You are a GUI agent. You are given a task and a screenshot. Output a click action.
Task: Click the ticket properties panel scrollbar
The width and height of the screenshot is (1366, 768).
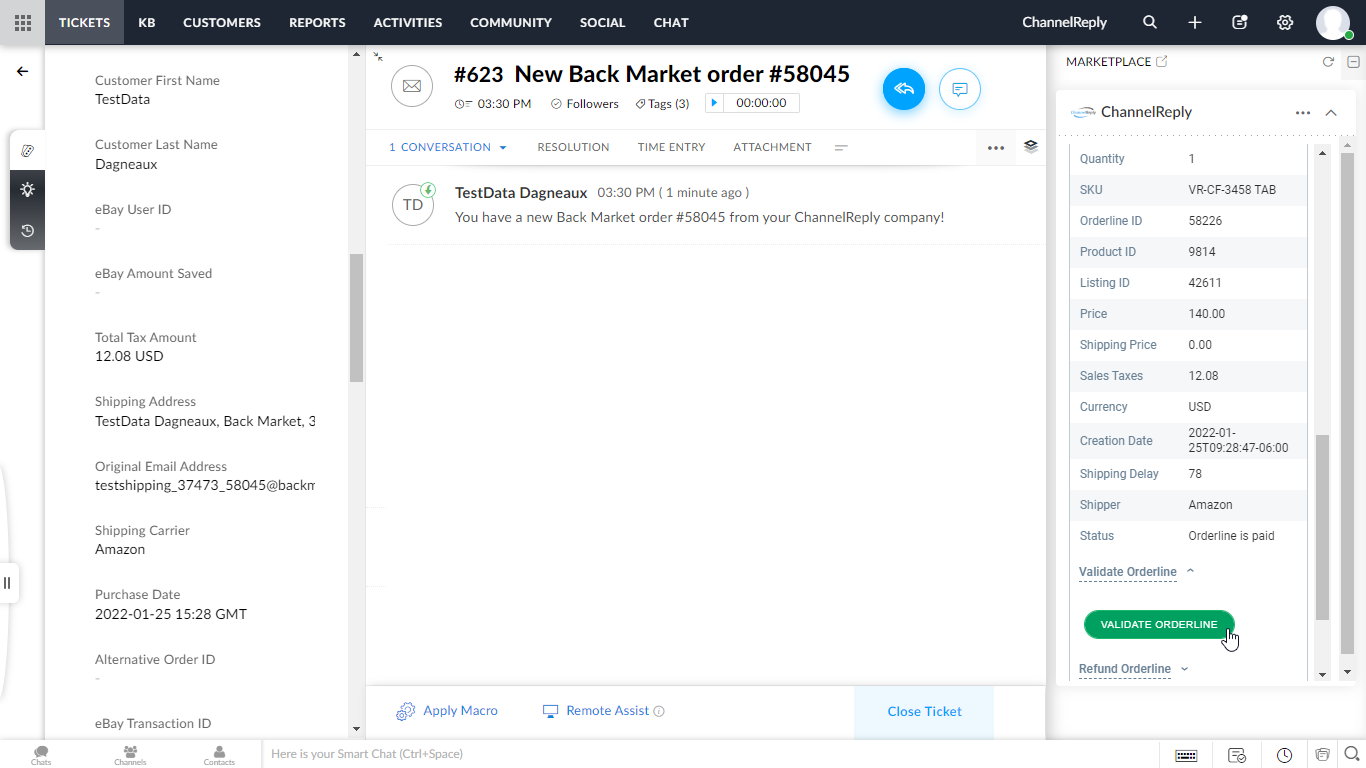356,317
